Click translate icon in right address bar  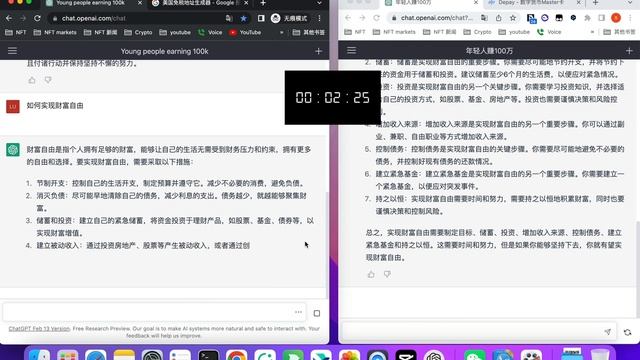(x=484, y=18)
